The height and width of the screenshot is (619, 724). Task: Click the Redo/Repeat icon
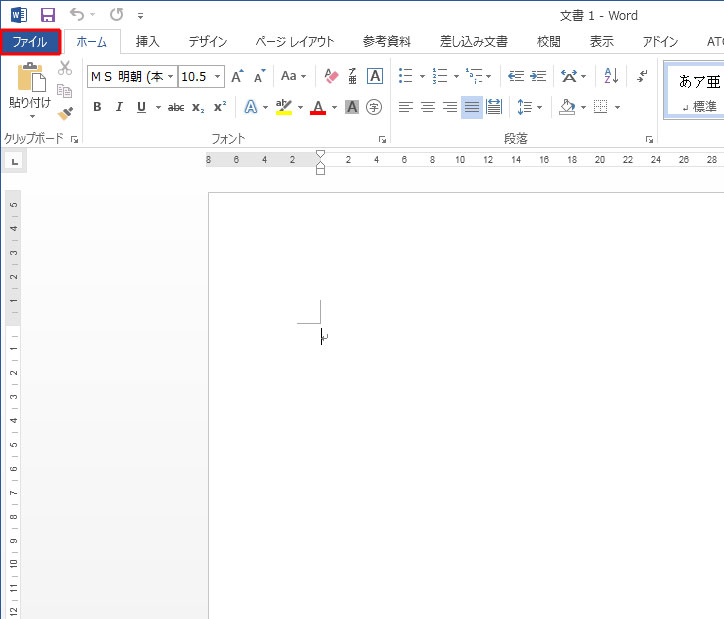point(116,15)
